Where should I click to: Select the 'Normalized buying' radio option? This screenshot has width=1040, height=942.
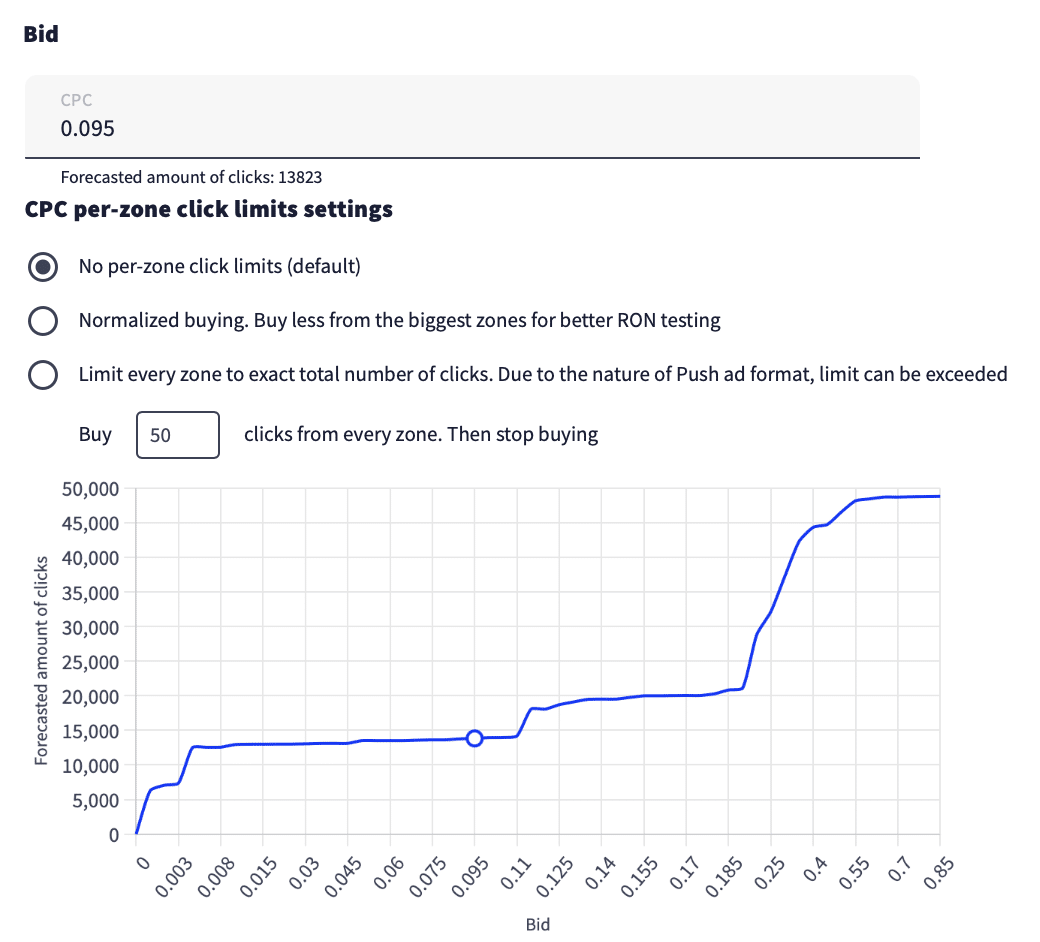(x=42, y=321)
